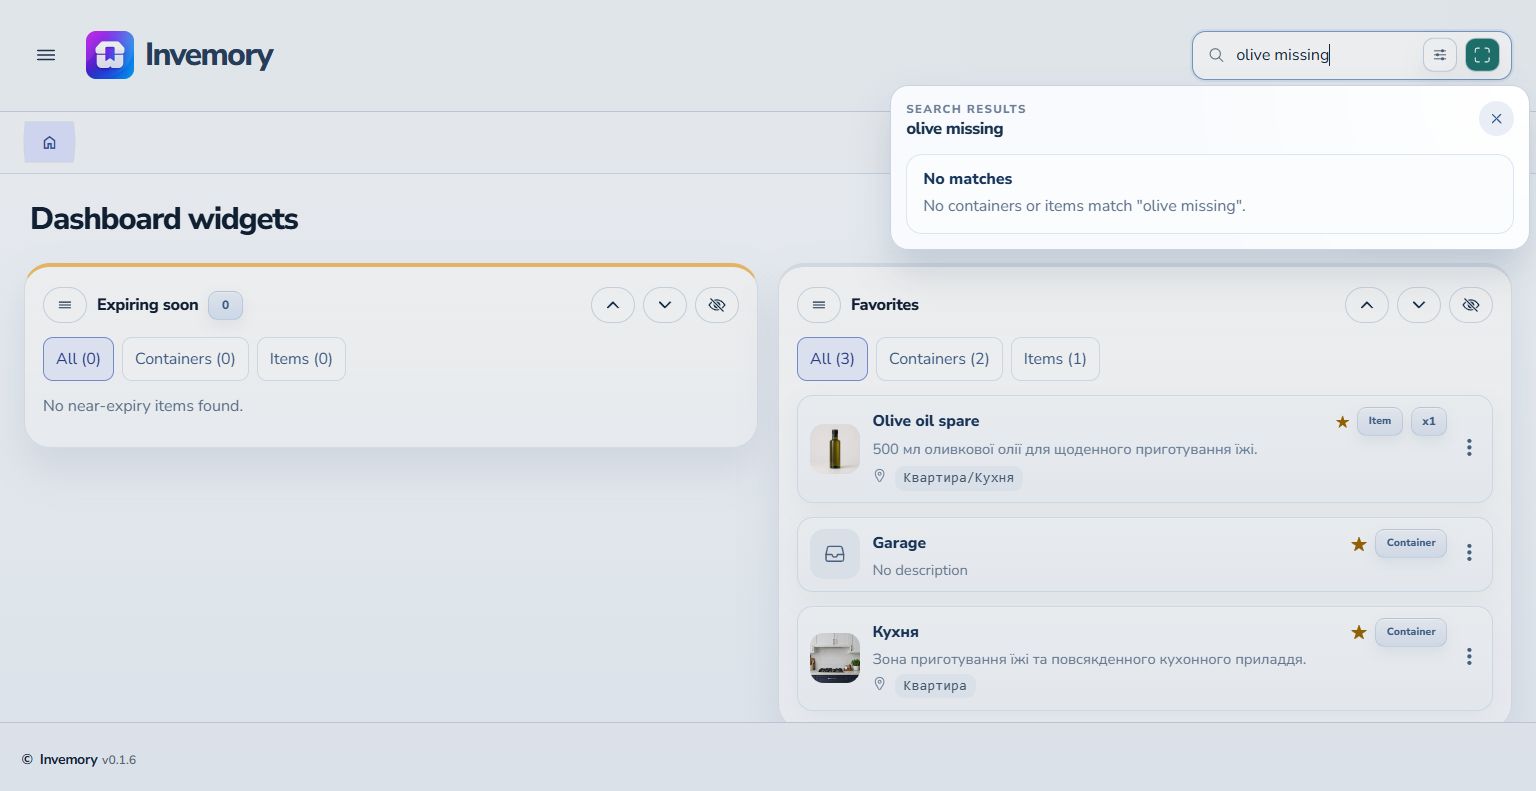
Task: Select Items (0) tab
Action: point(301,359)
